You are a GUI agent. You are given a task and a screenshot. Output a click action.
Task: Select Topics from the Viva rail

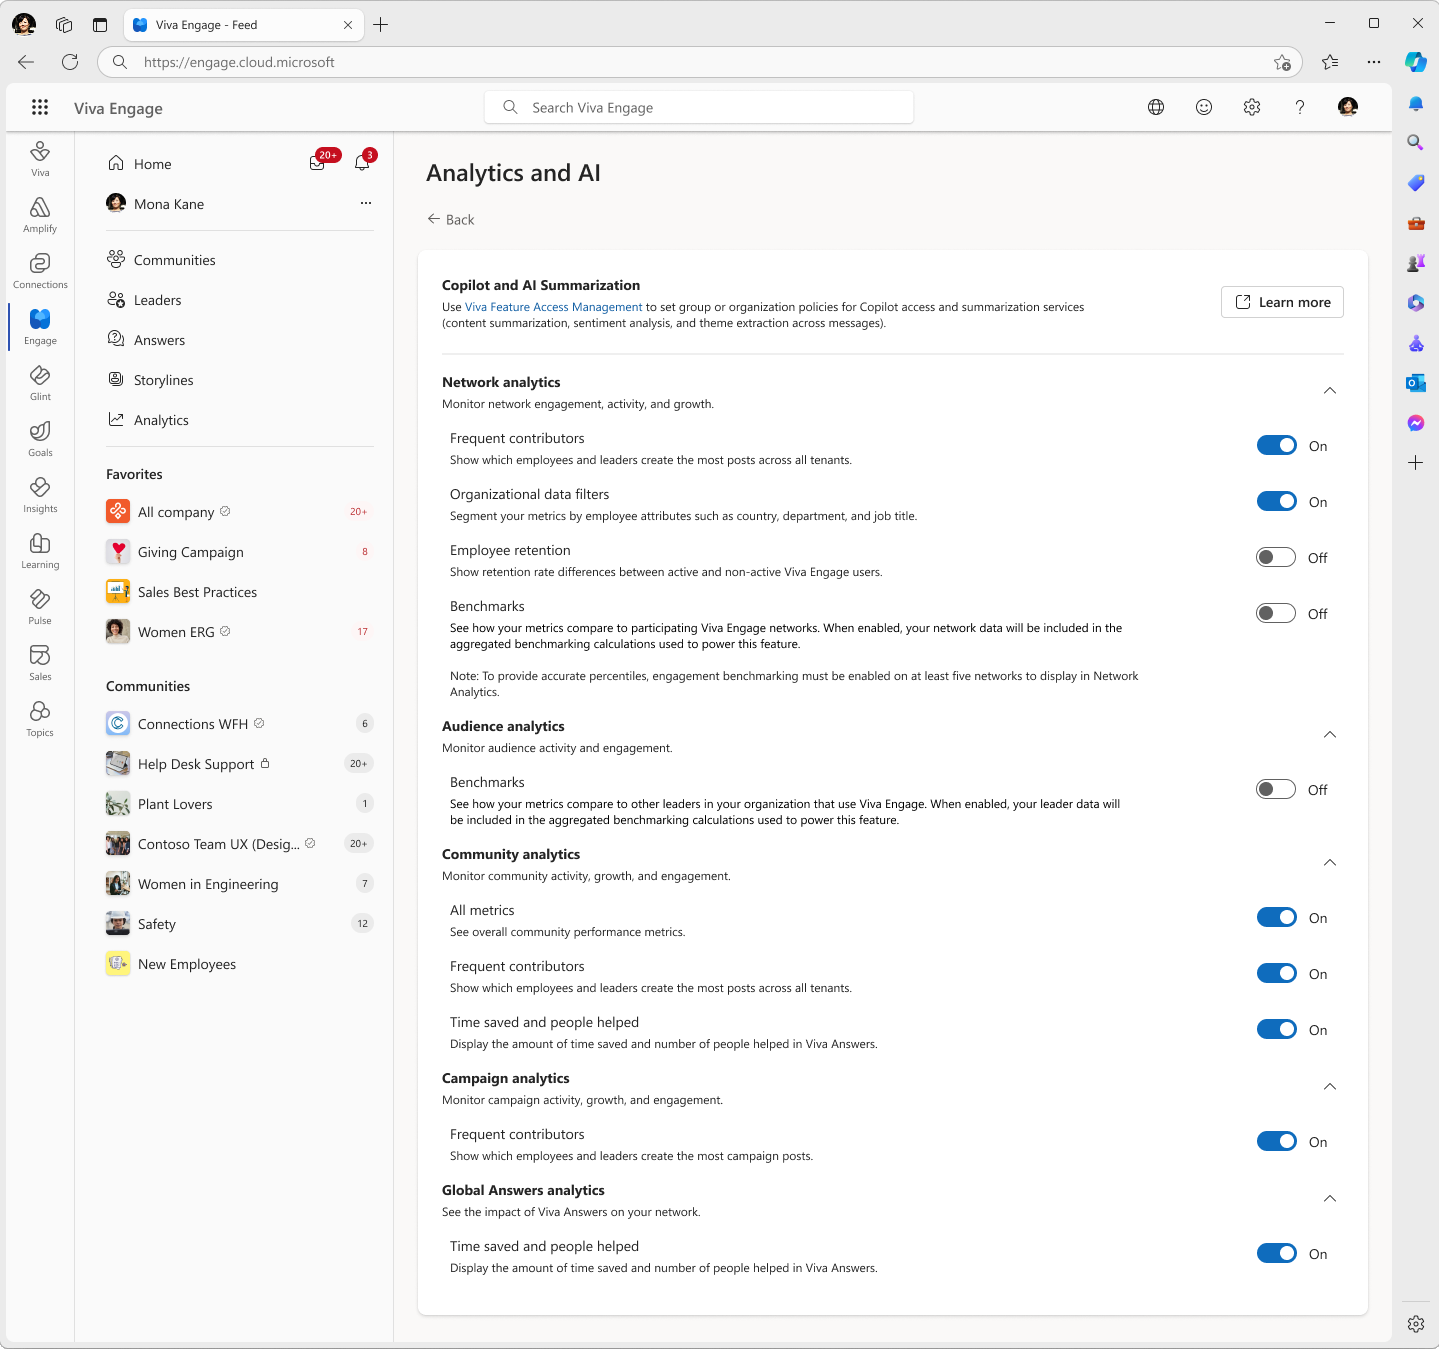pyautogui.click(x=39, y=717)
